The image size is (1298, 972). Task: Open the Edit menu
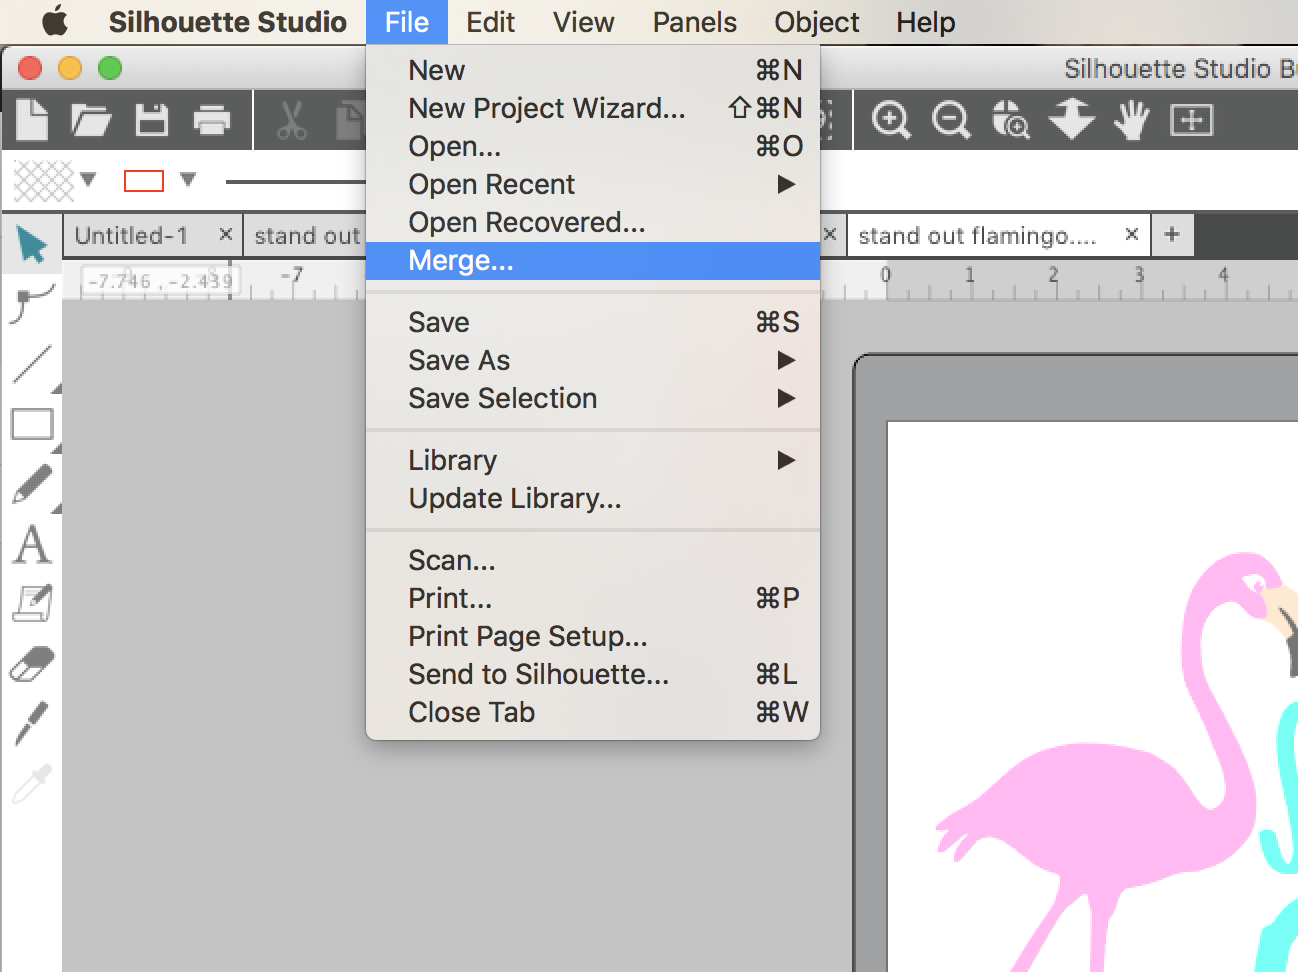tap(490, 22)
